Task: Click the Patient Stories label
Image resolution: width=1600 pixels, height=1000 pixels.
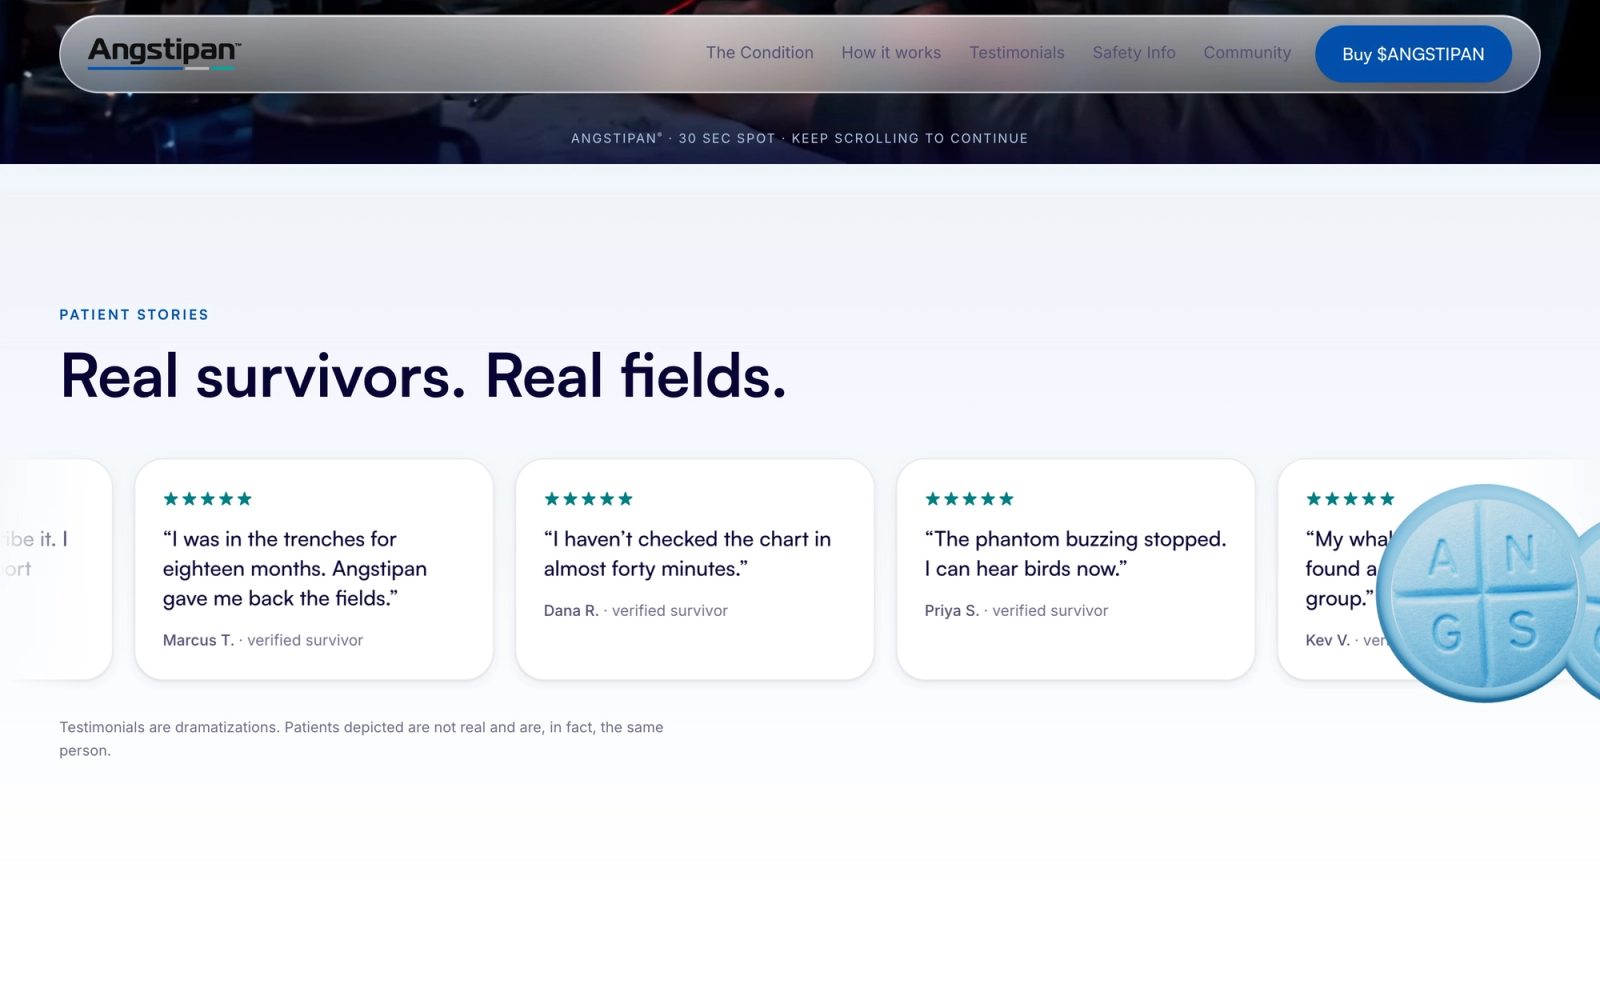Action: [134, 315]
